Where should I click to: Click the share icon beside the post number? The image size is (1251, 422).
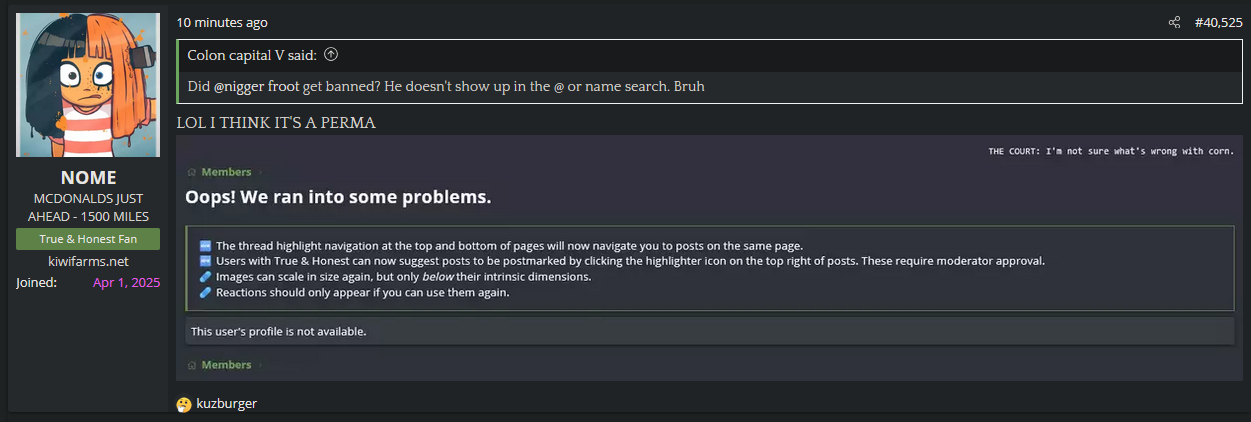[x=1174, y=22]
